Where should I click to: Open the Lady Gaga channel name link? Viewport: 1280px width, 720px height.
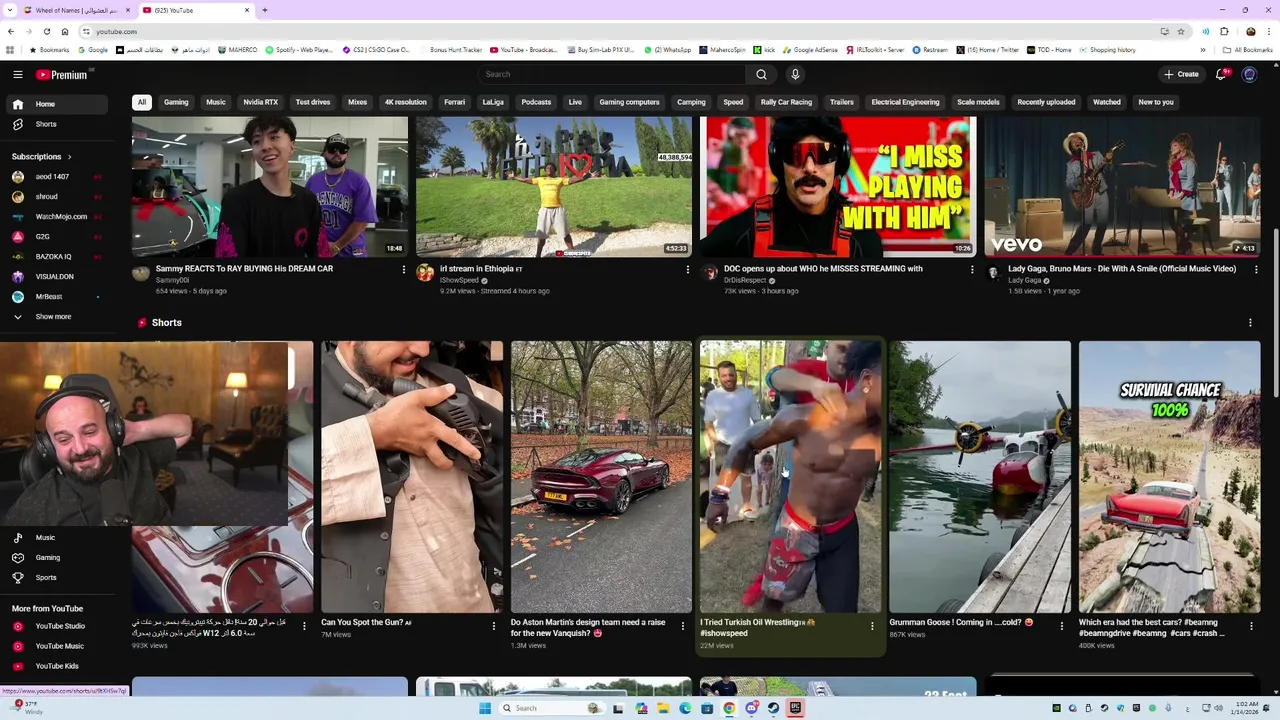click(x=1024, y=281)
